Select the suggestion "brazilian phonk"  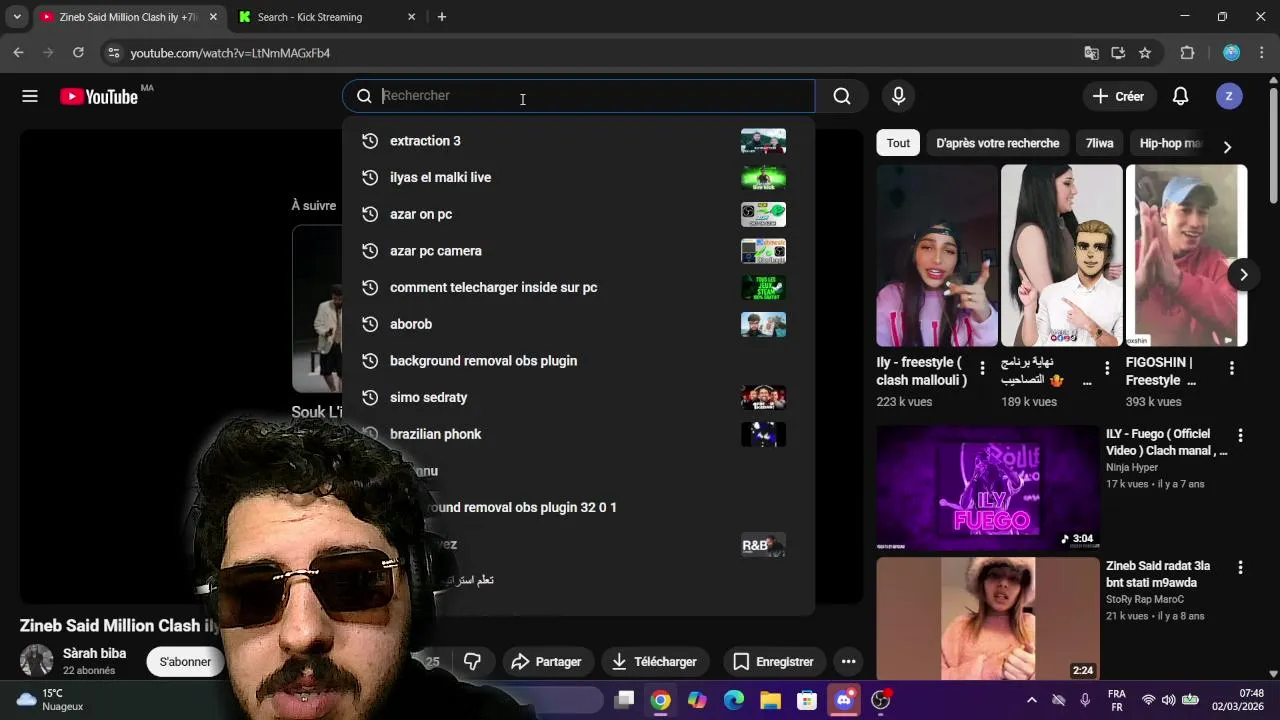578,434
